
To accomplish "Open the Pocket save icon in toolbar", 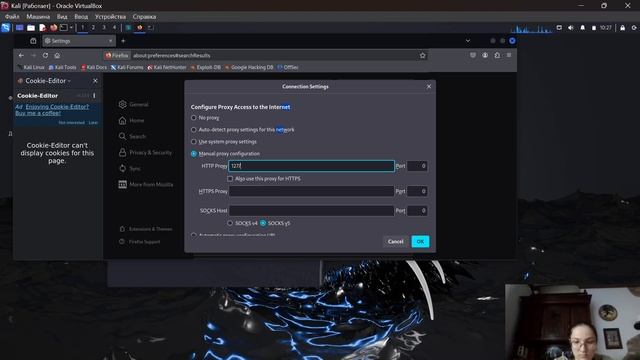I will tap(473, 55).
